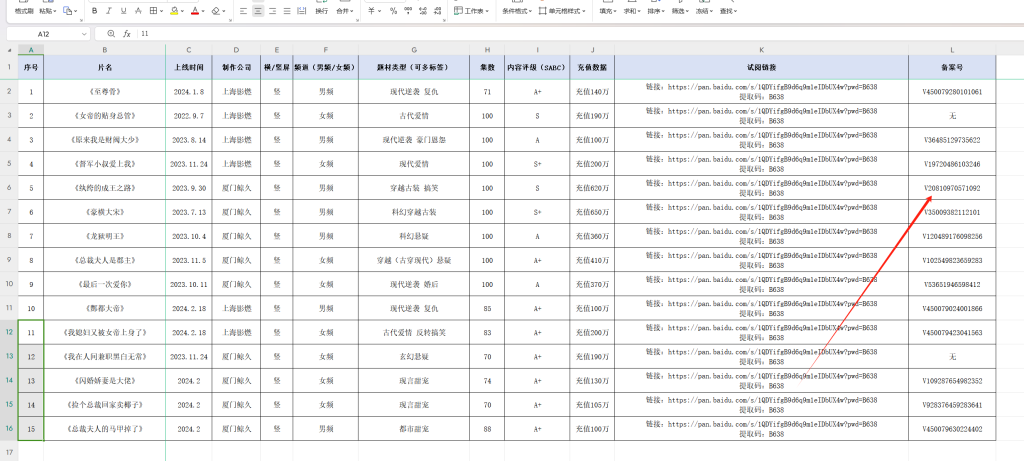Select the column K header
Image resolution: width=1024 pixels, height=461 pixels.
[x=761, y=49]
